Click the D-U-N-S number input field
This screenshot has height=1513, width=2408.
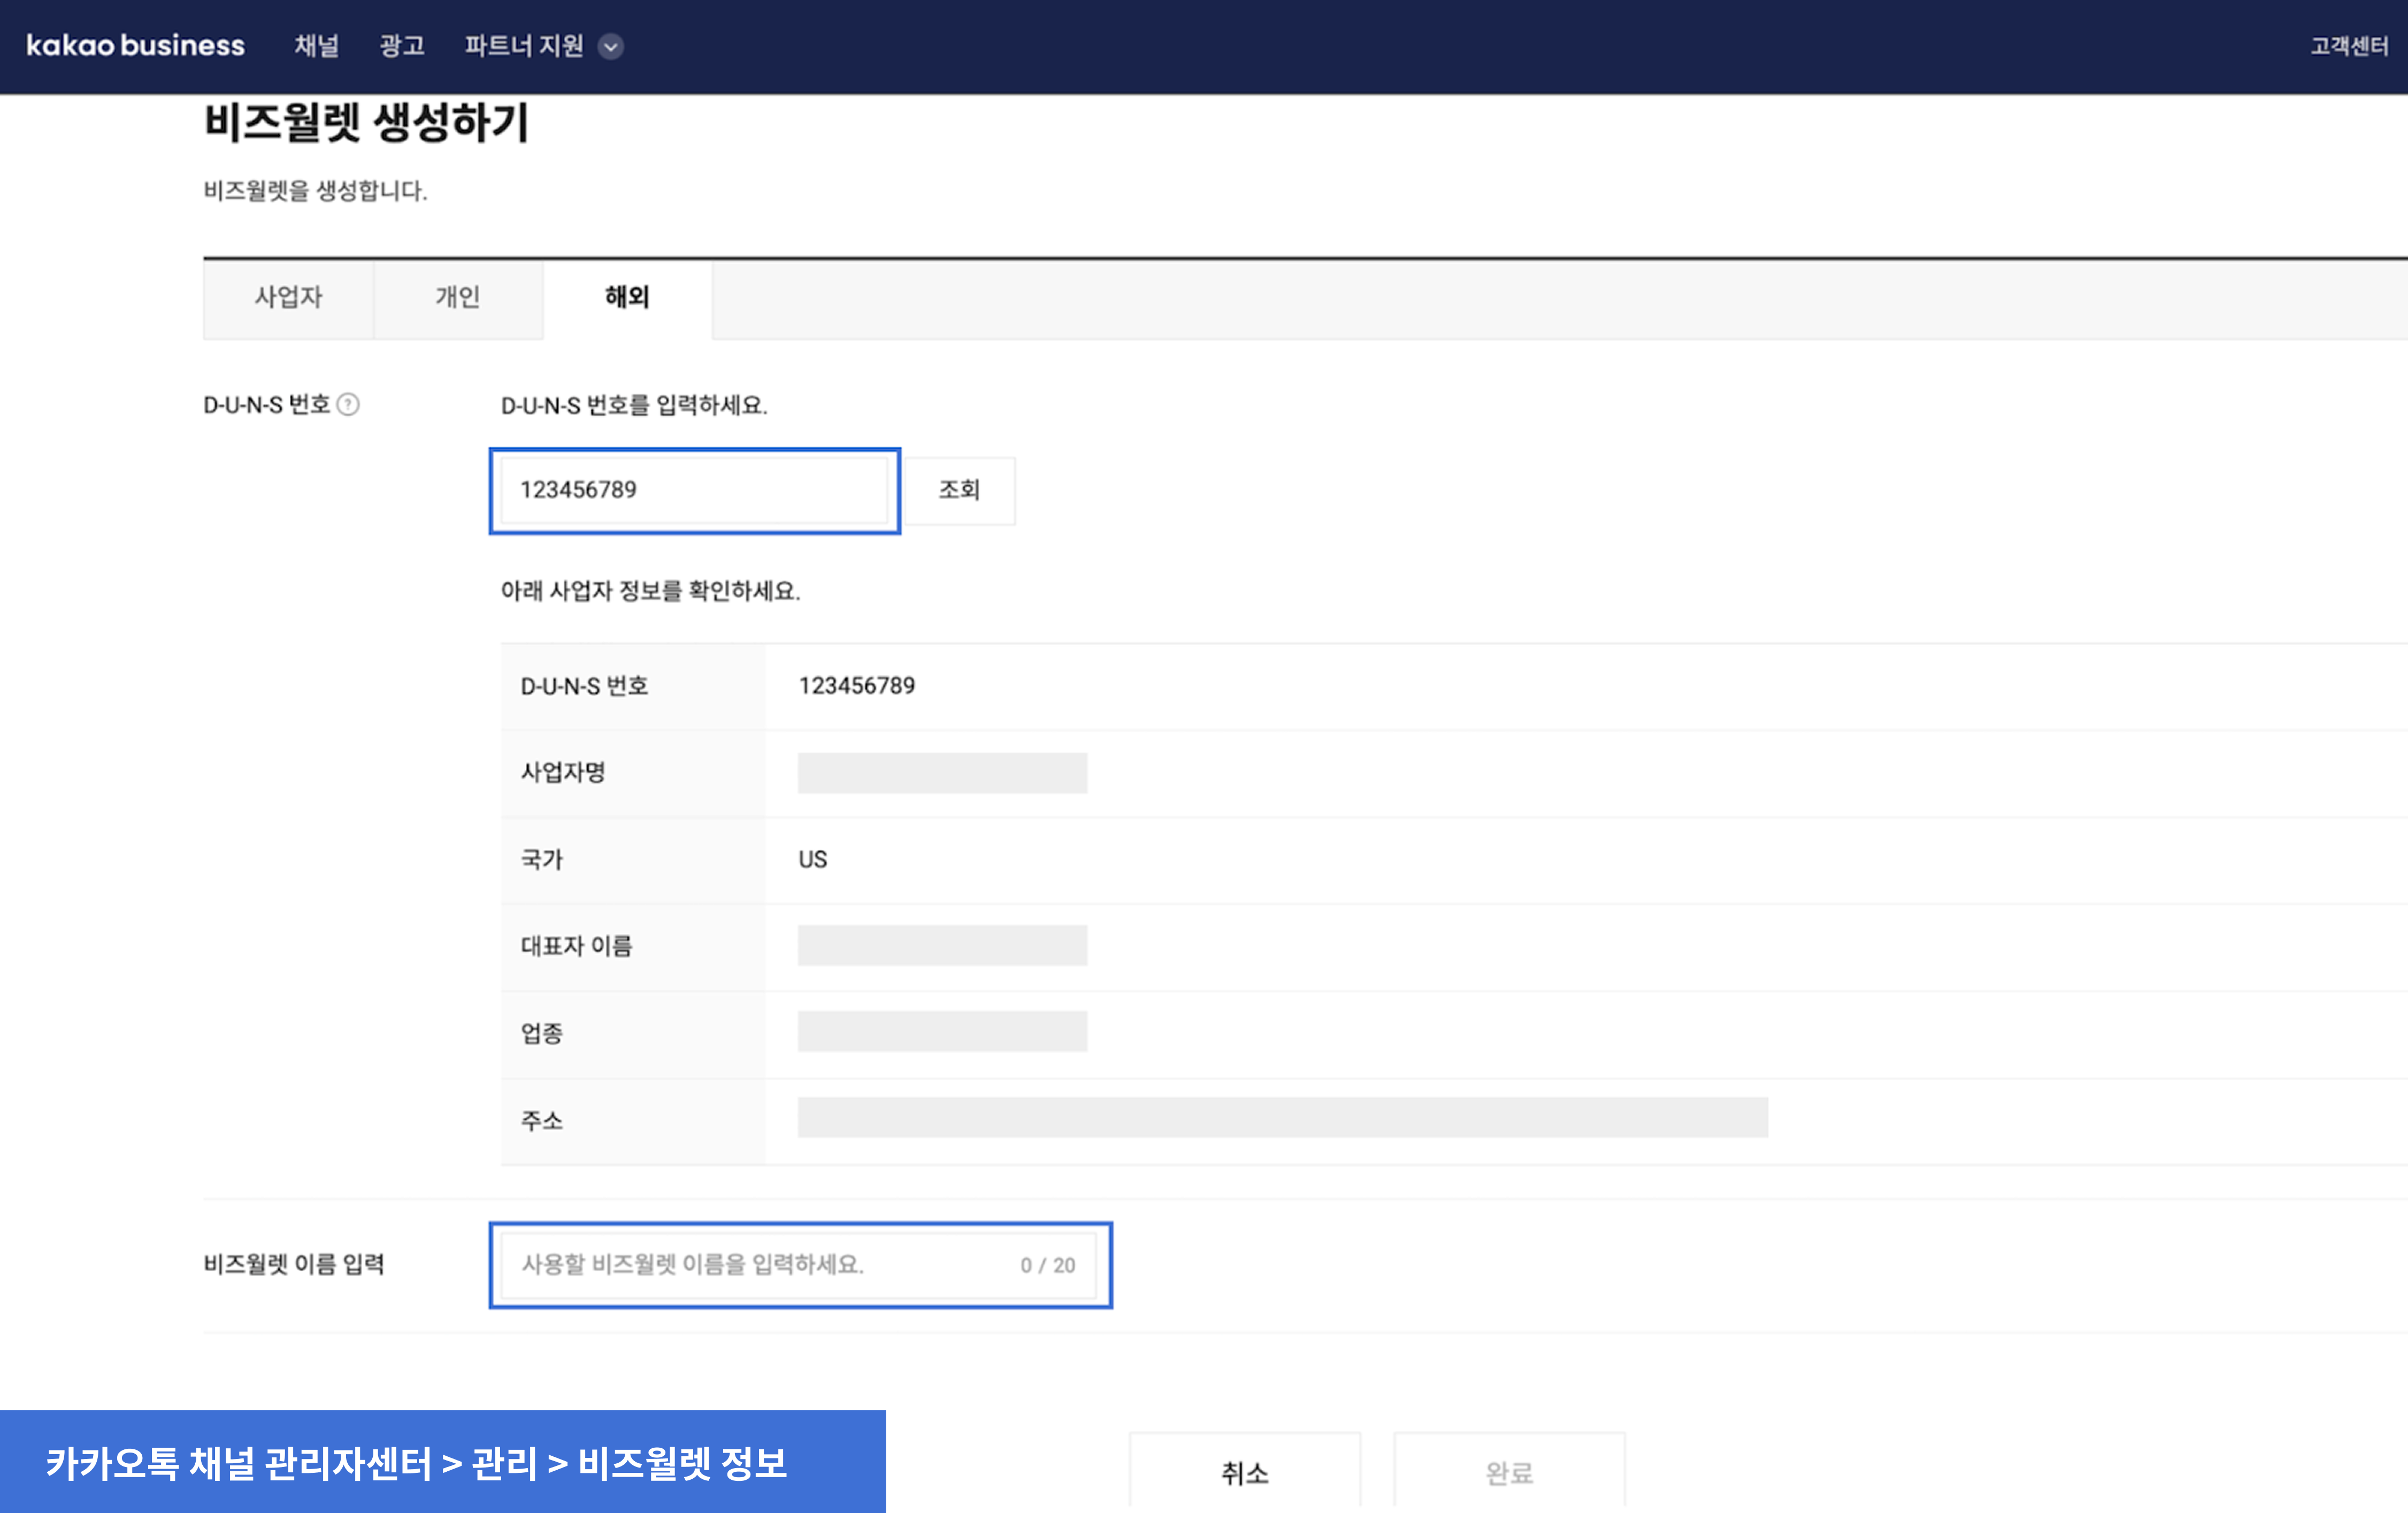[x=693, y=490]
